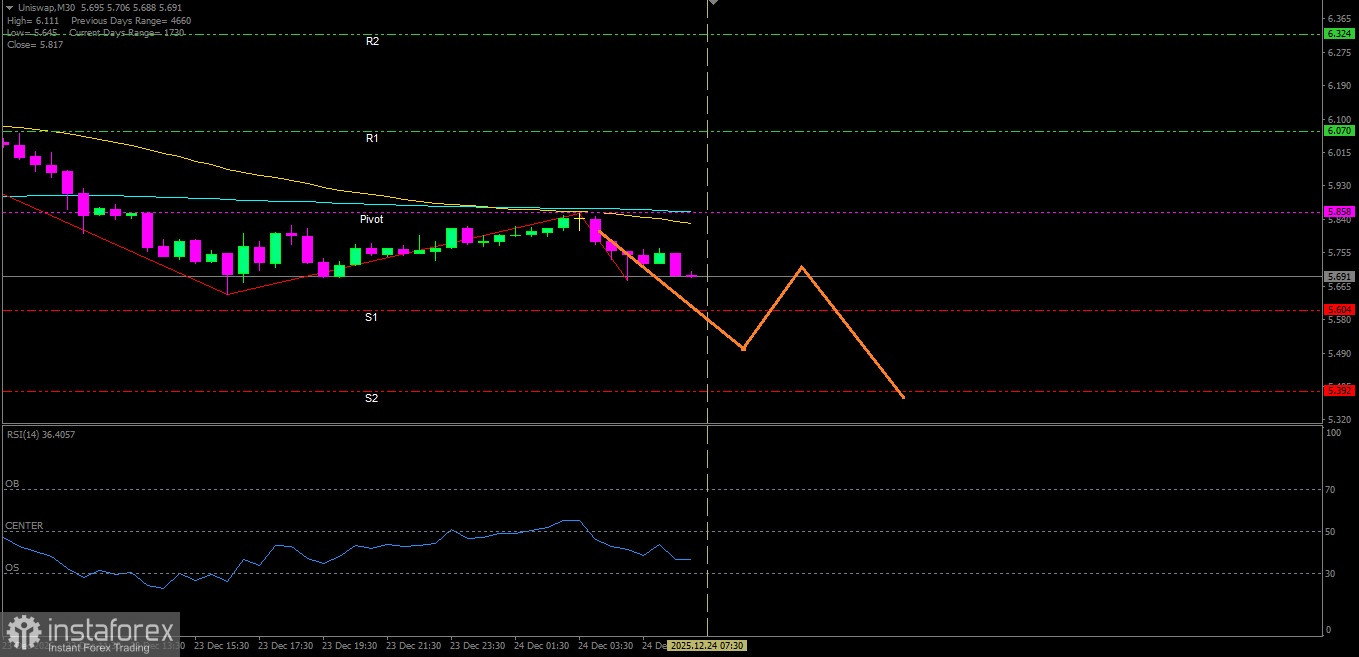Select the S2 support level label
The image size is (1359, 657).
coord(371,398)
